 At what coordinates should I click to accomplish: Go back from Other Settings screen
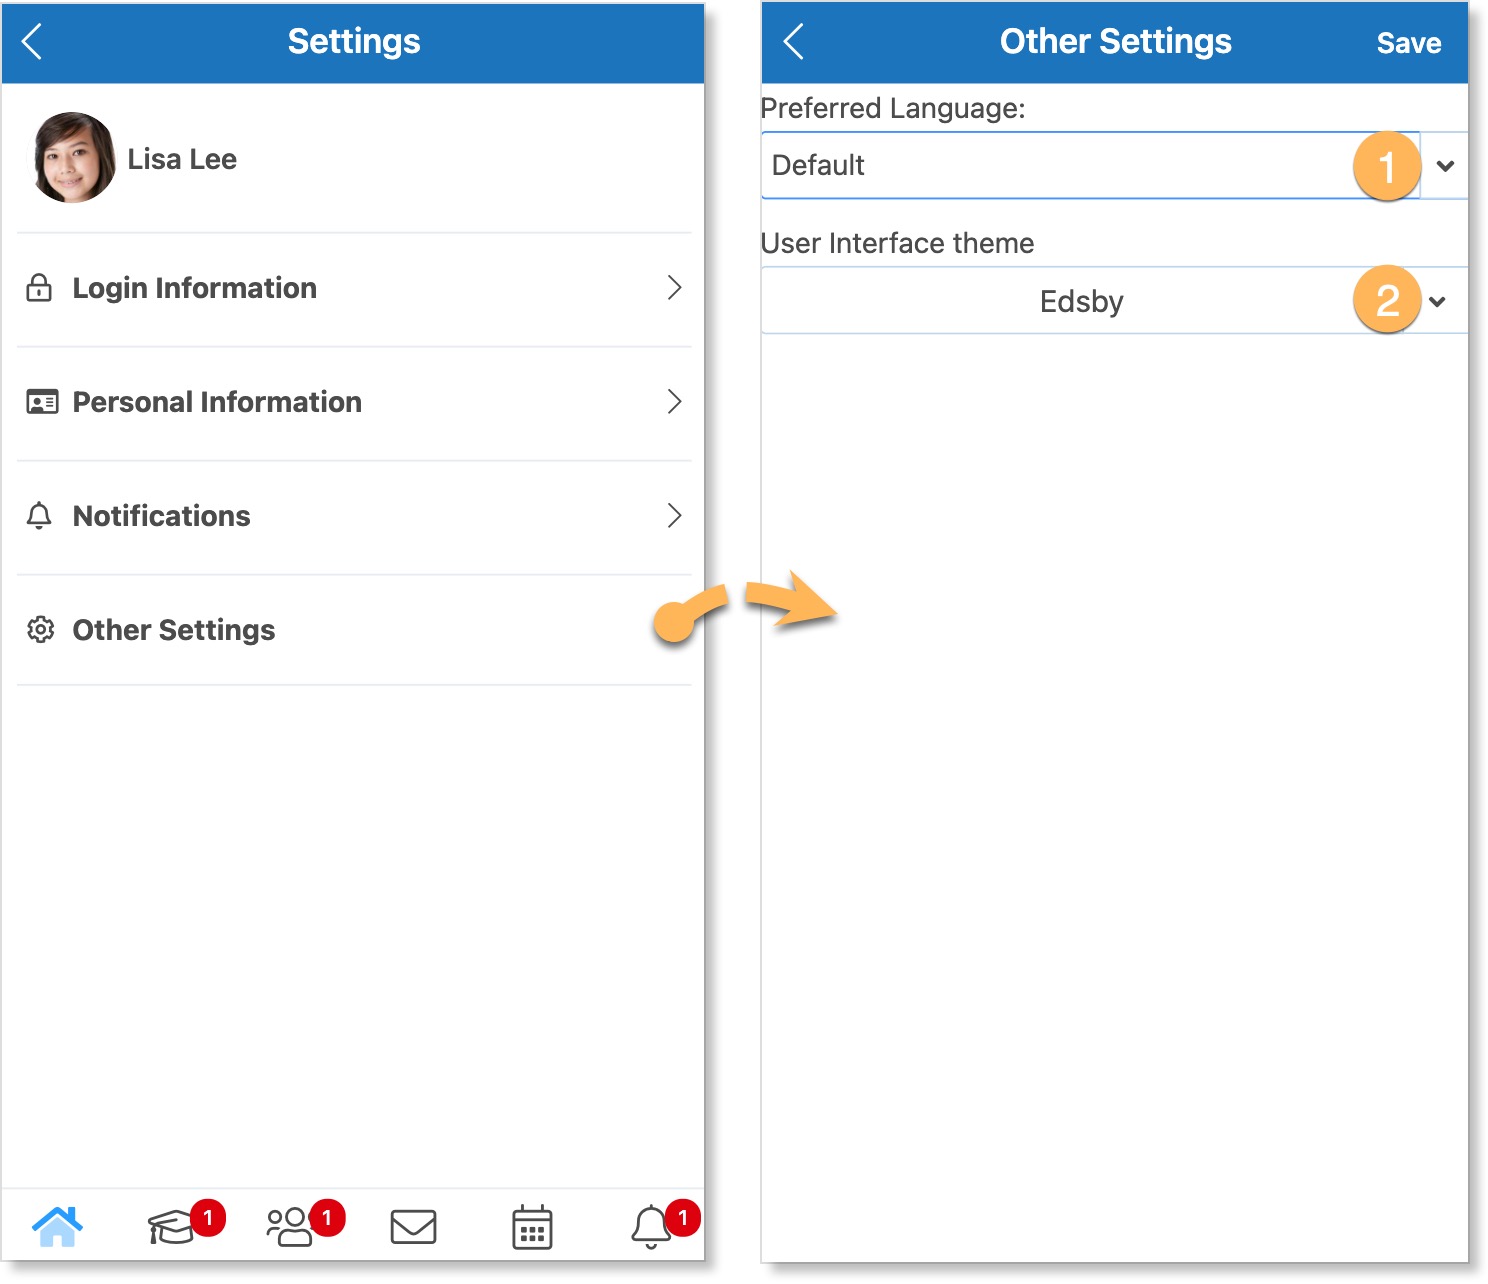[x=794, y=42]
